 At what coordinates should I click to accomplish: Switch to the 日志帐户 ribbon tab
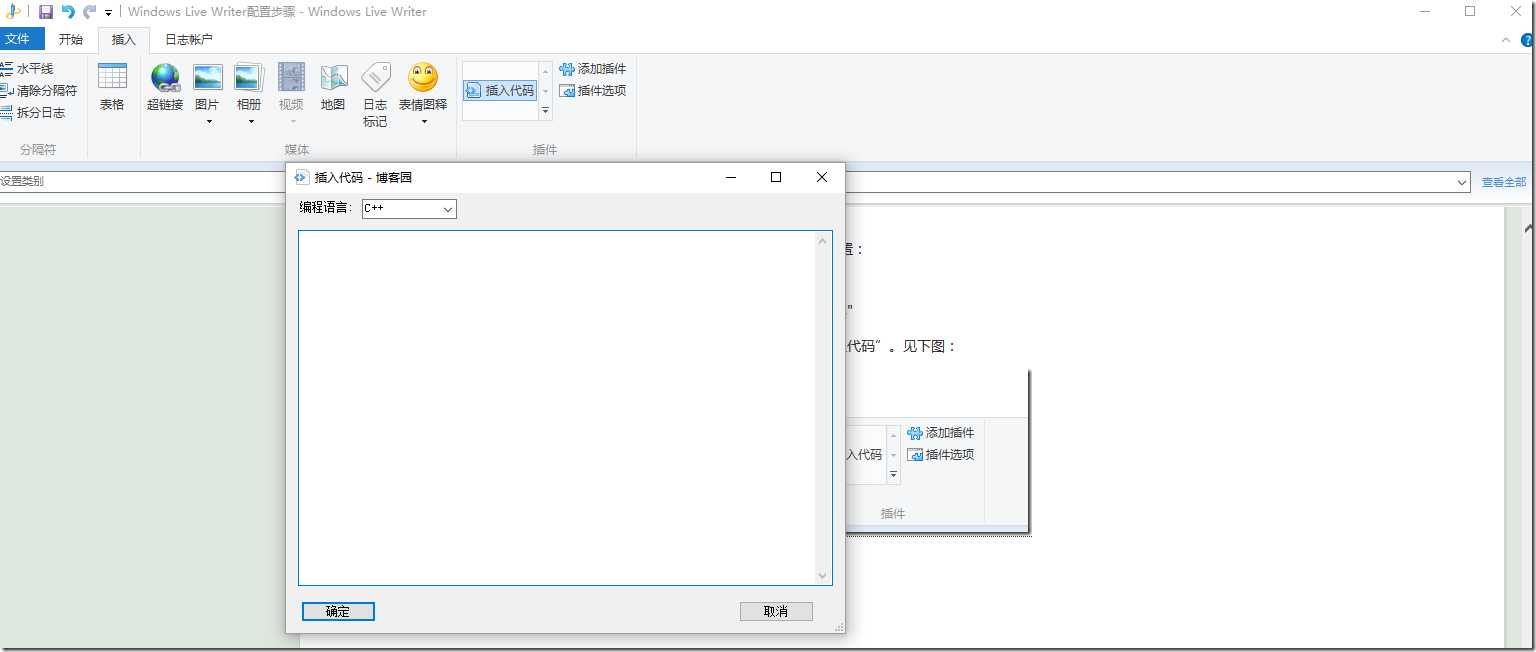tap(189, 39)
